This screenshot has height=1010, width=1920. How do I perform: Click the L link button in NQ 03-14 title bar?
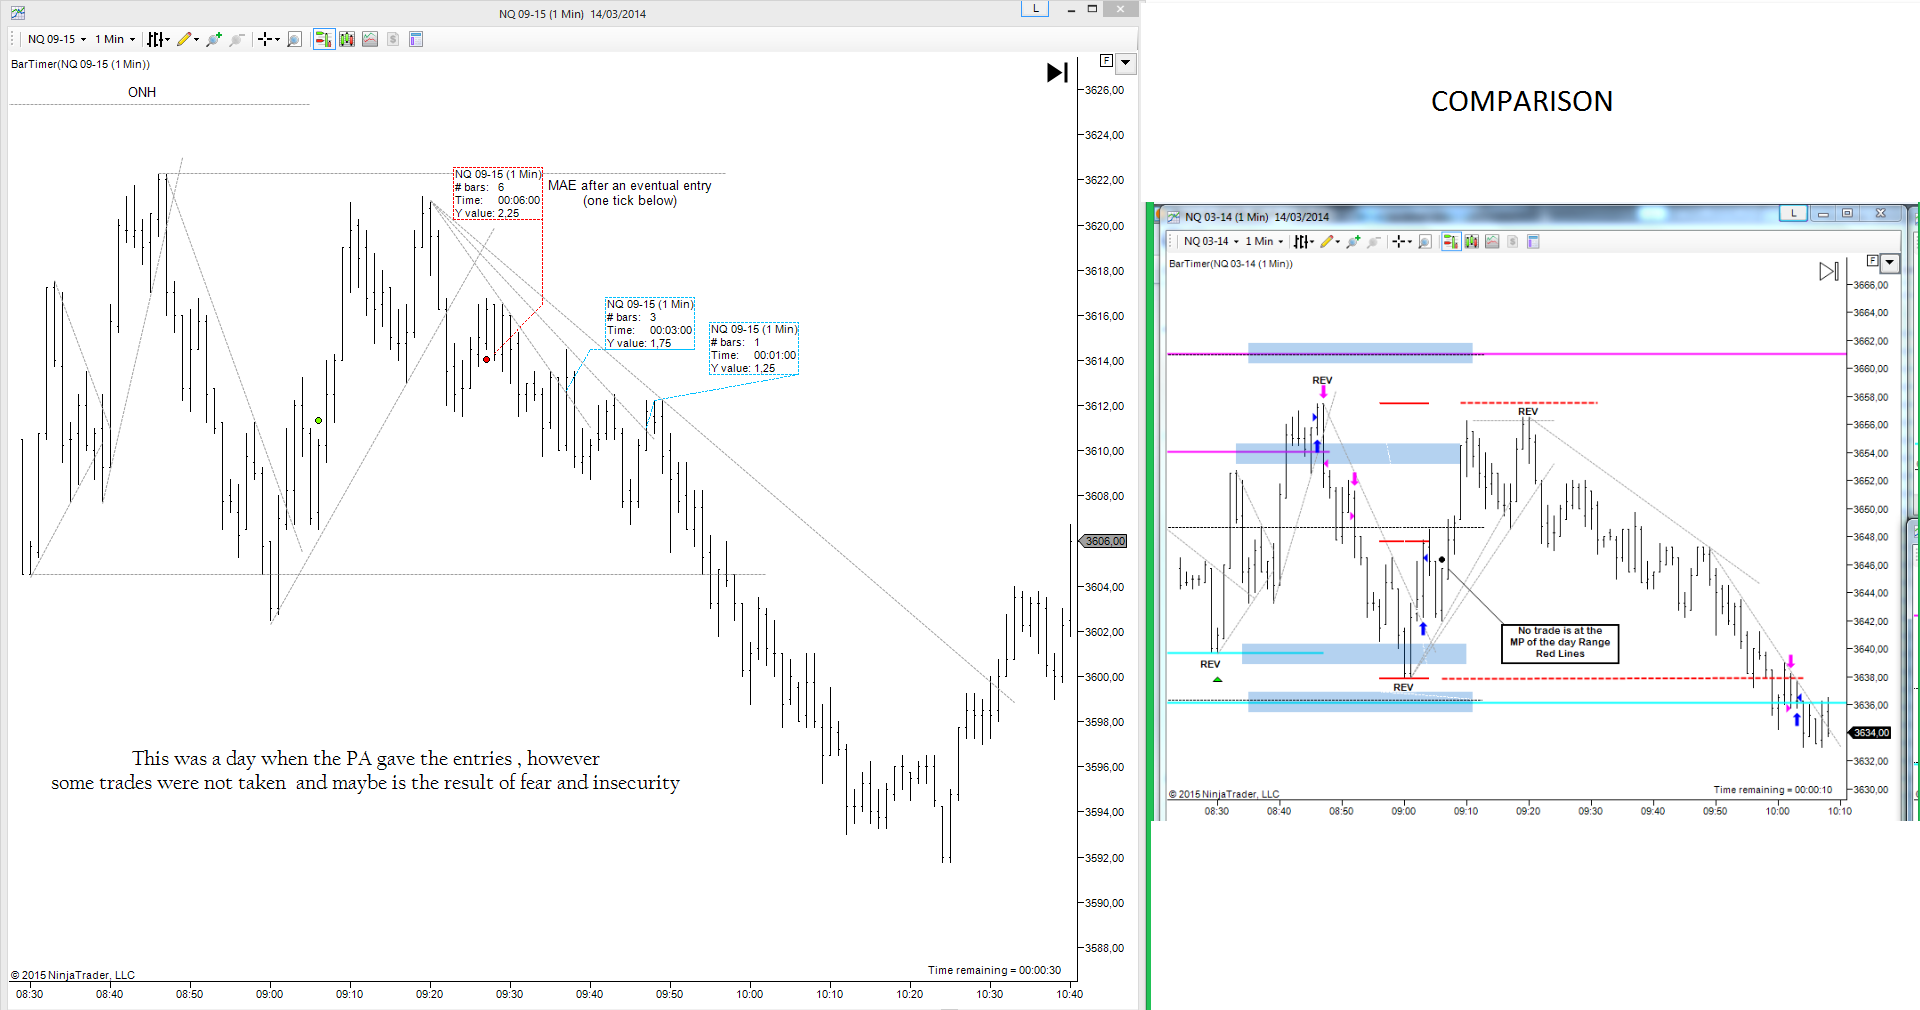1793,213
